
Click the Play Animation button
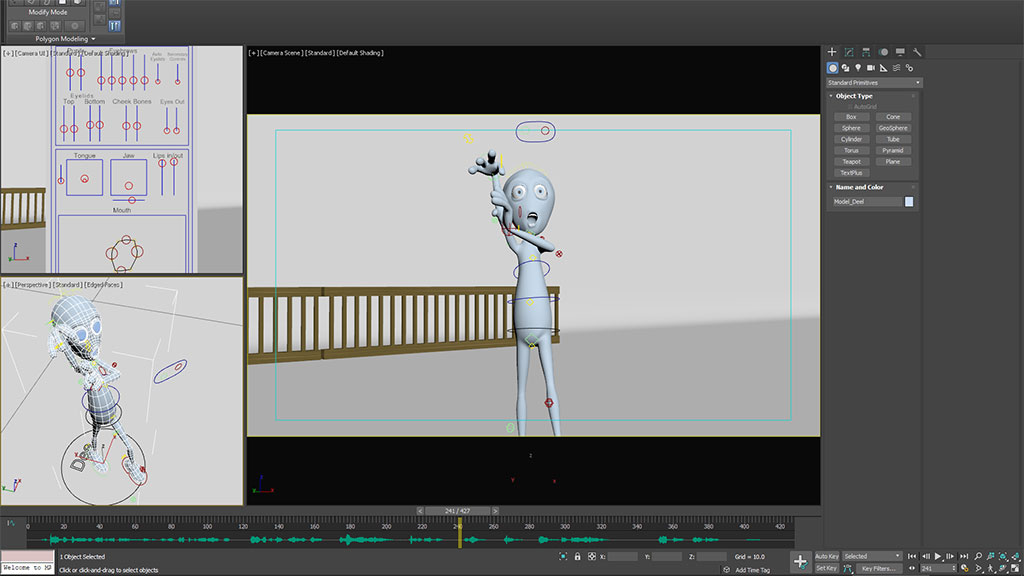pos(938,556)
